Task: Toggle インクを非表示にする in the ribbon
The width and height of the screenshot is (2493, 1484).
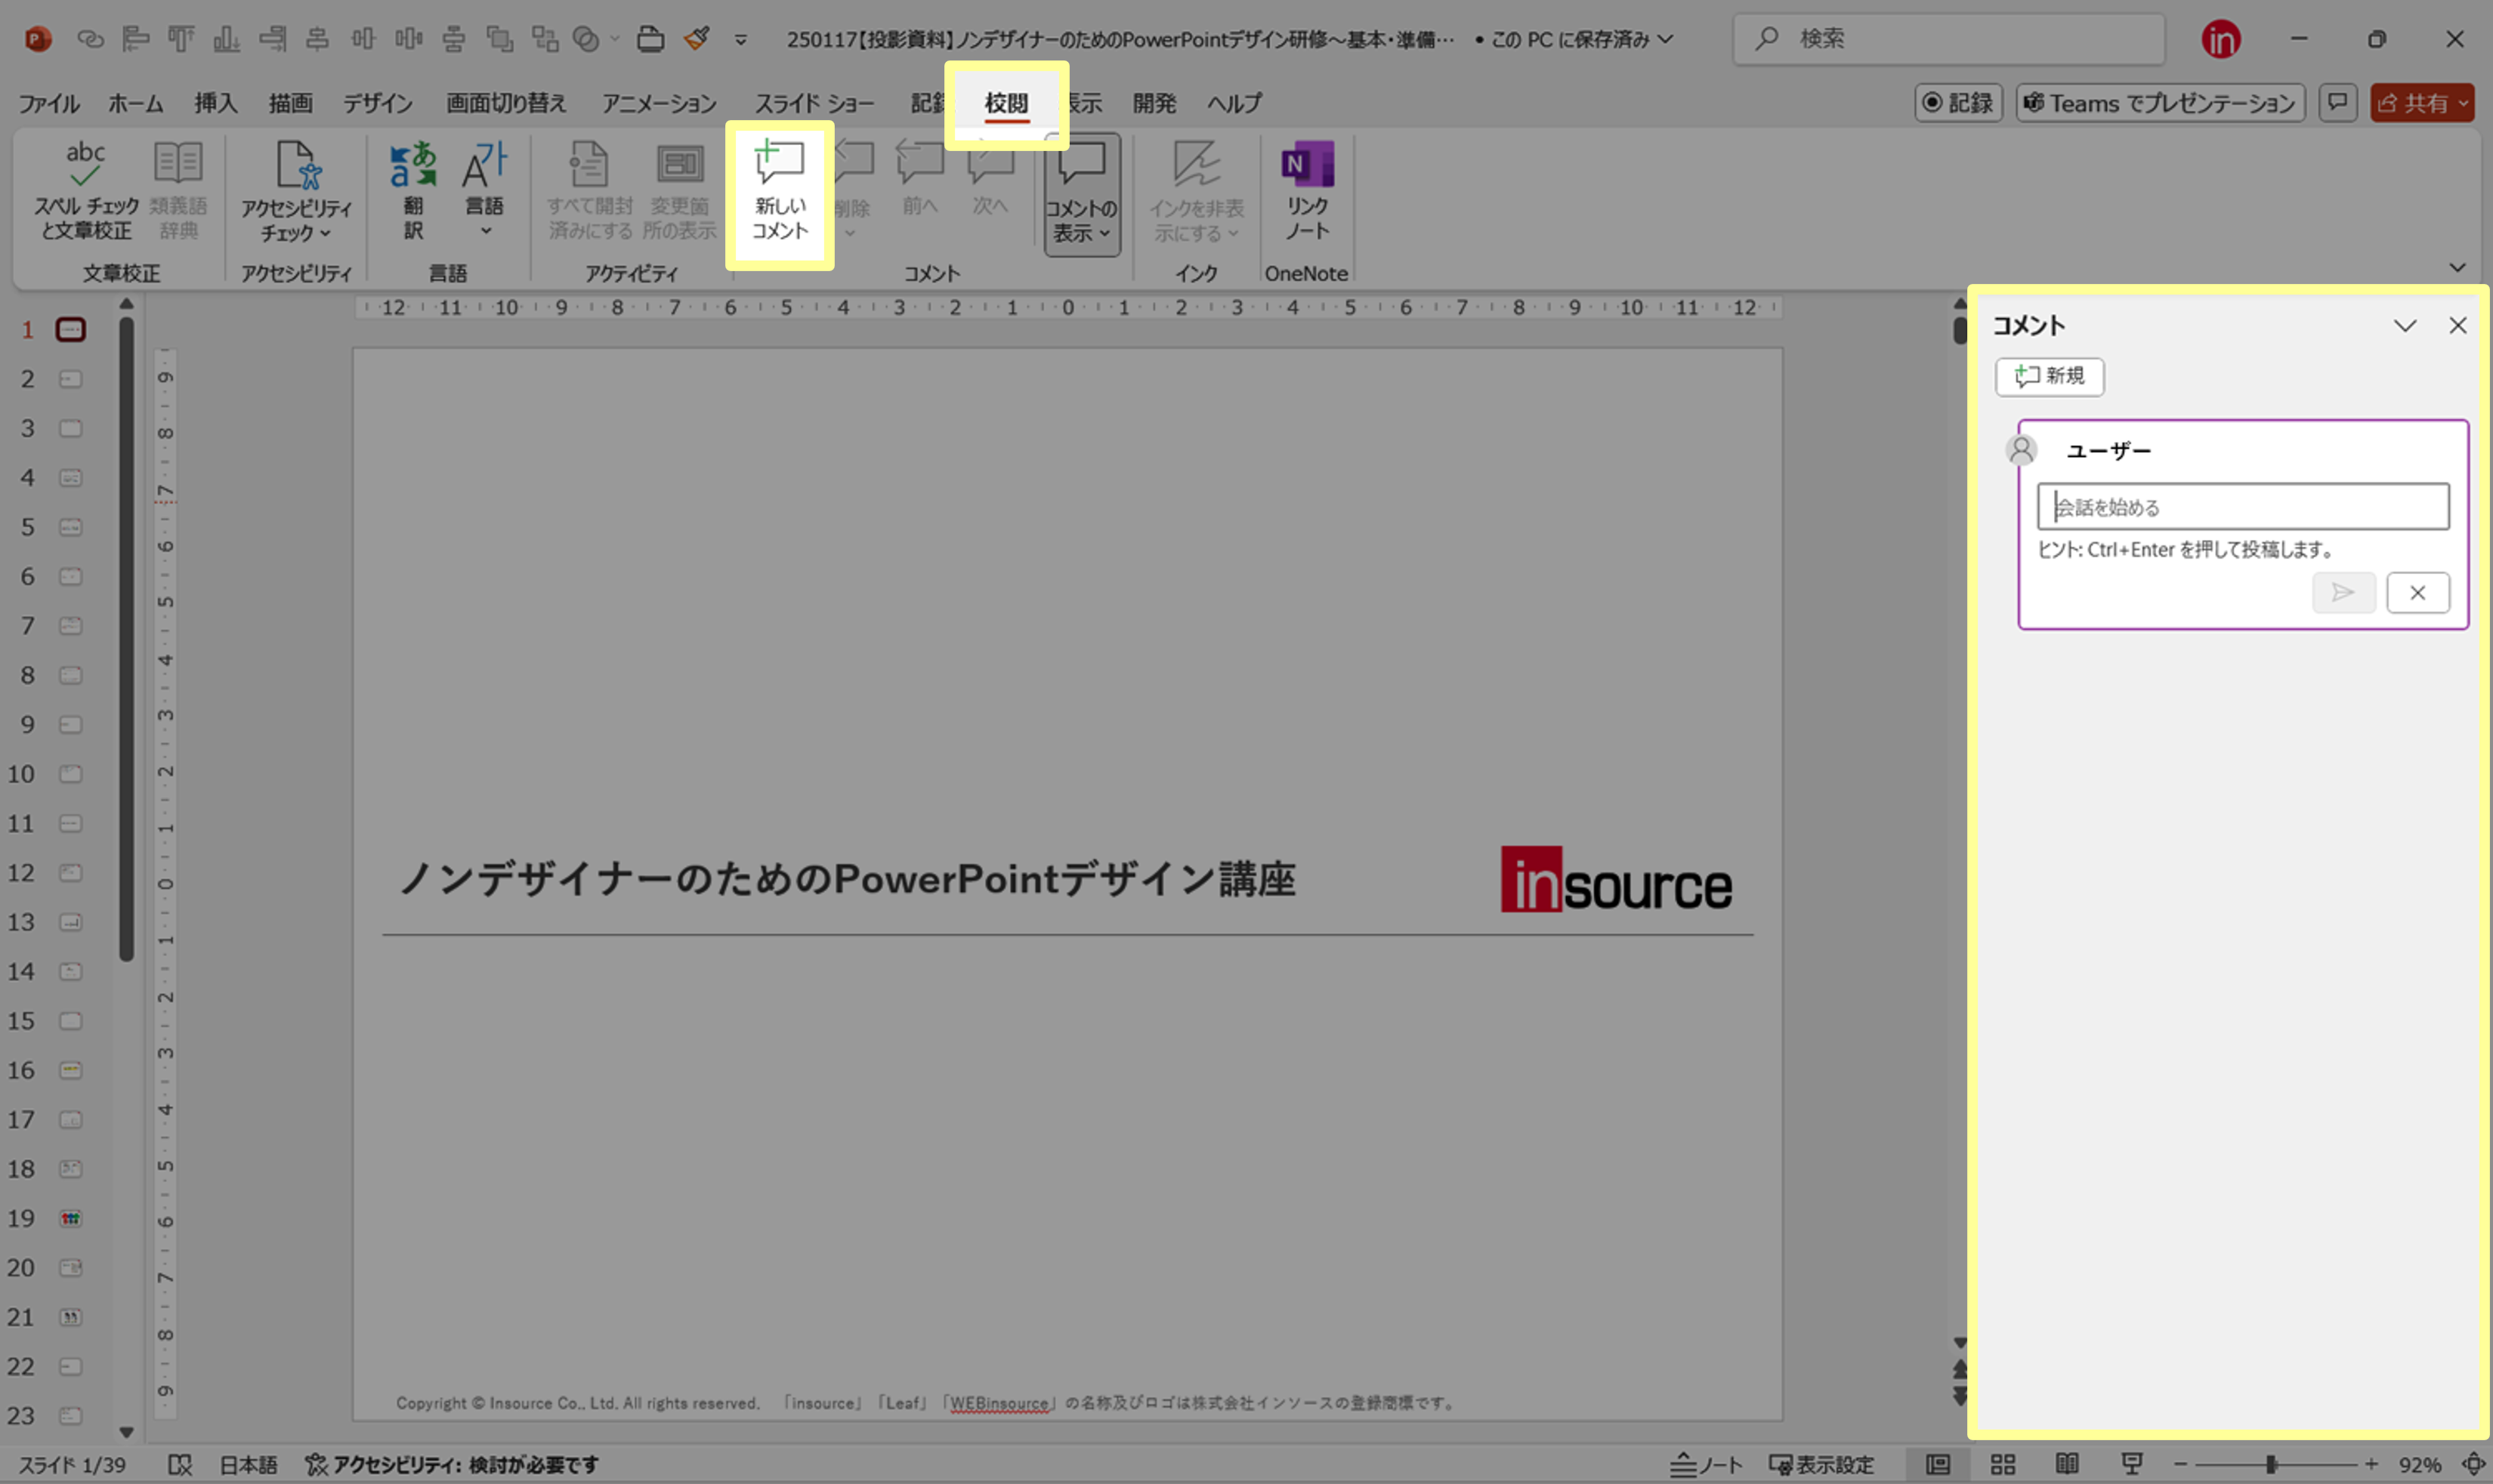Action: (1196, 191)
